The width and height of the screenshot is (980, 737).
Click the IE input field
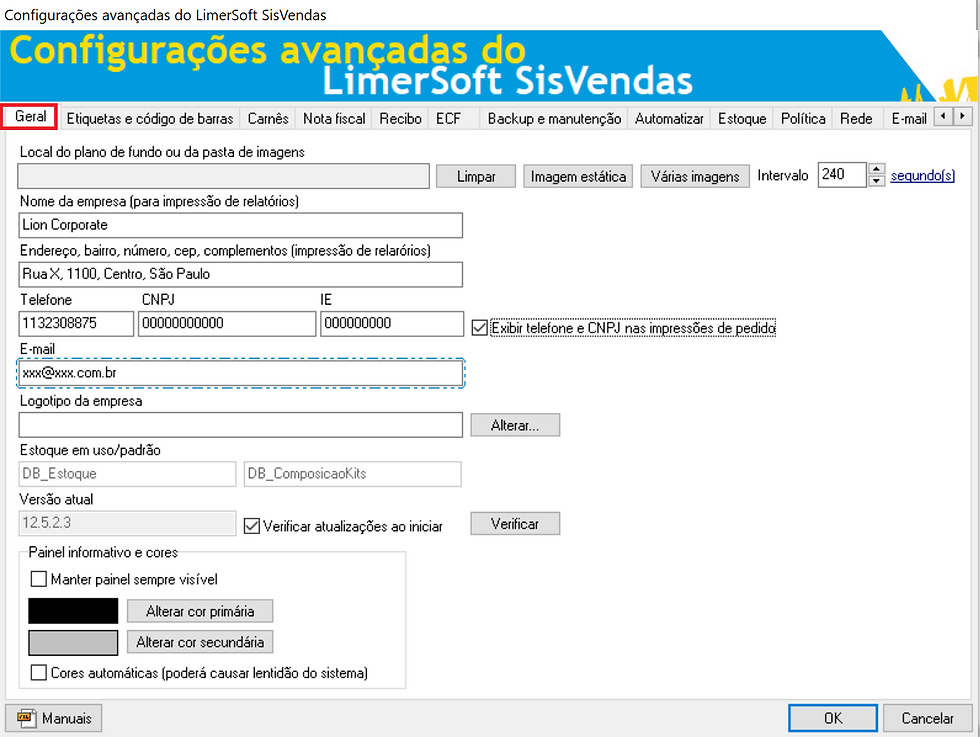point(392,324)
